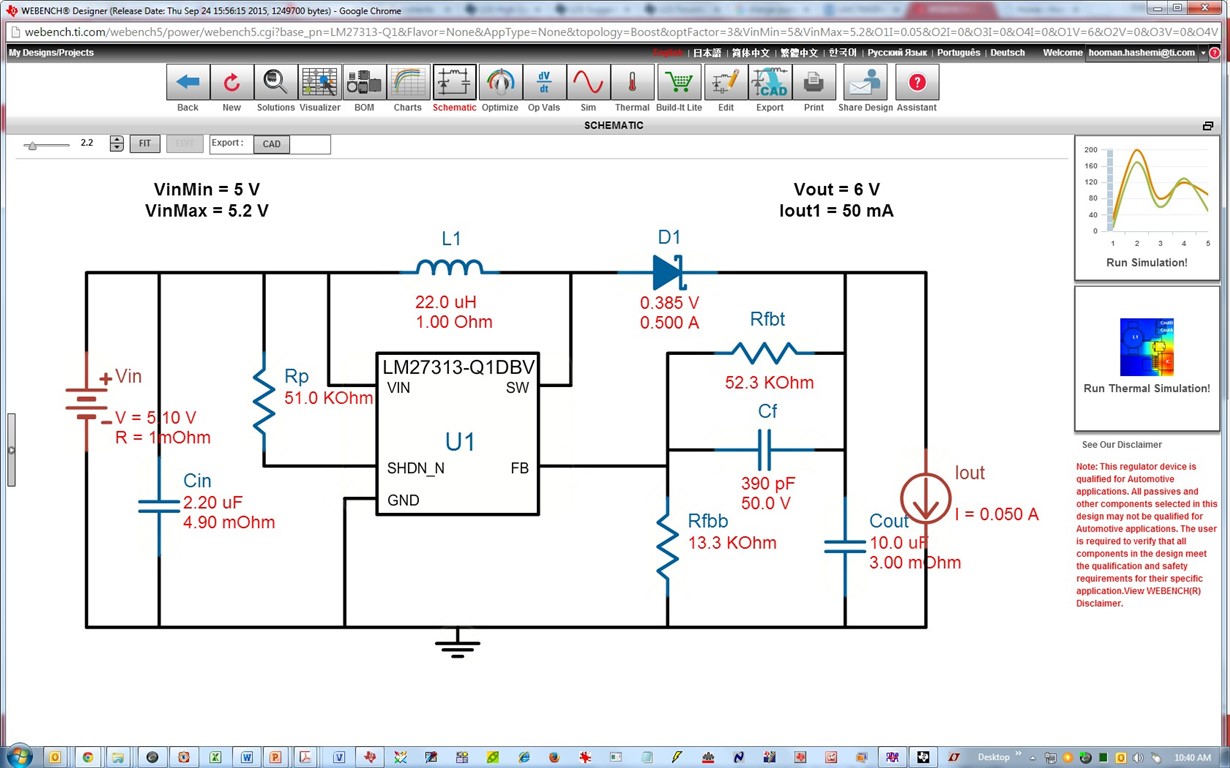Click the 51.0 KOhm Rp value
The image size is (1230, 768).
coord(328,398)
